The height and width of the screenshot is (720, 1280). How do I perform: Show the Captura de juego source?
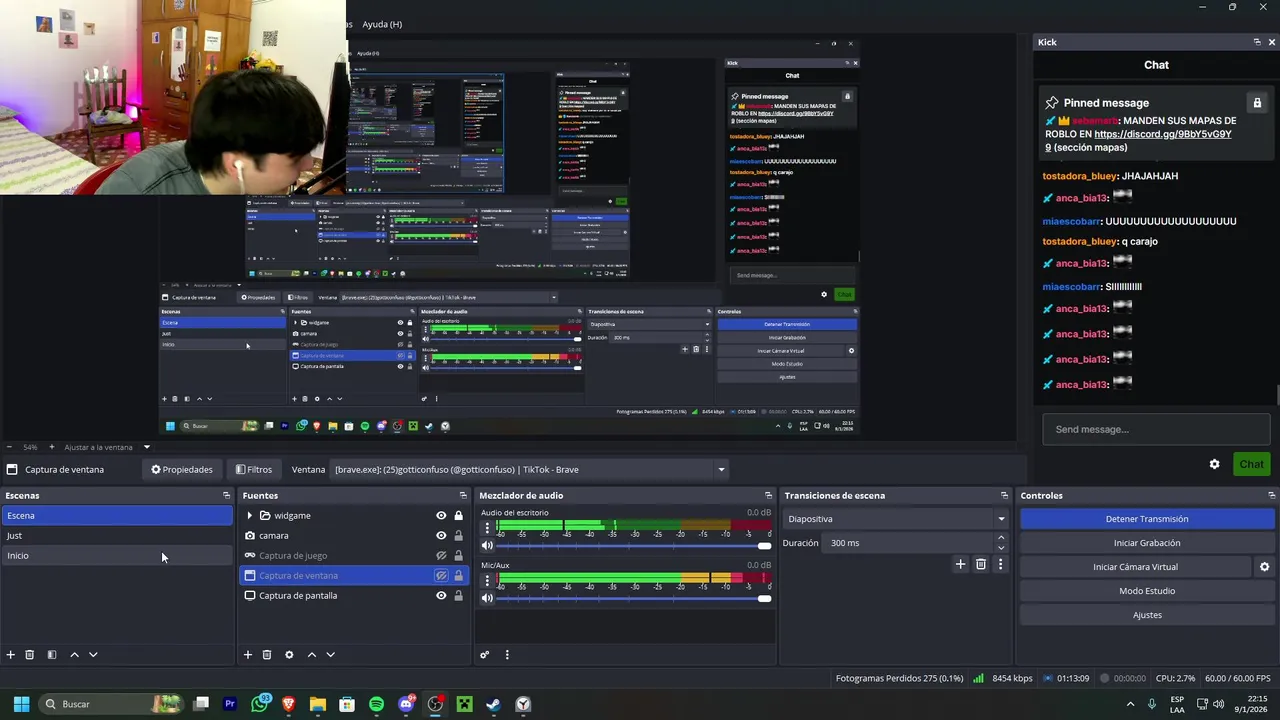(x=441, y=555)
